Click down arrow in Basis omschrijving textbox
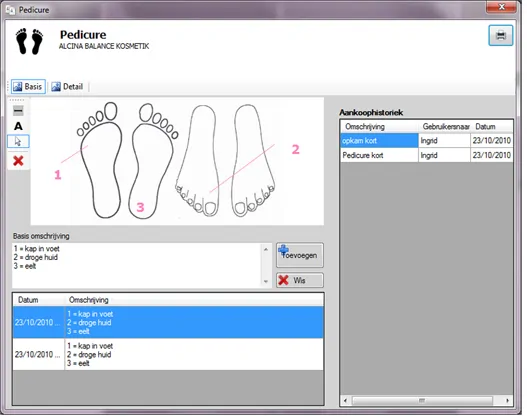 click(x=266, y=282)
